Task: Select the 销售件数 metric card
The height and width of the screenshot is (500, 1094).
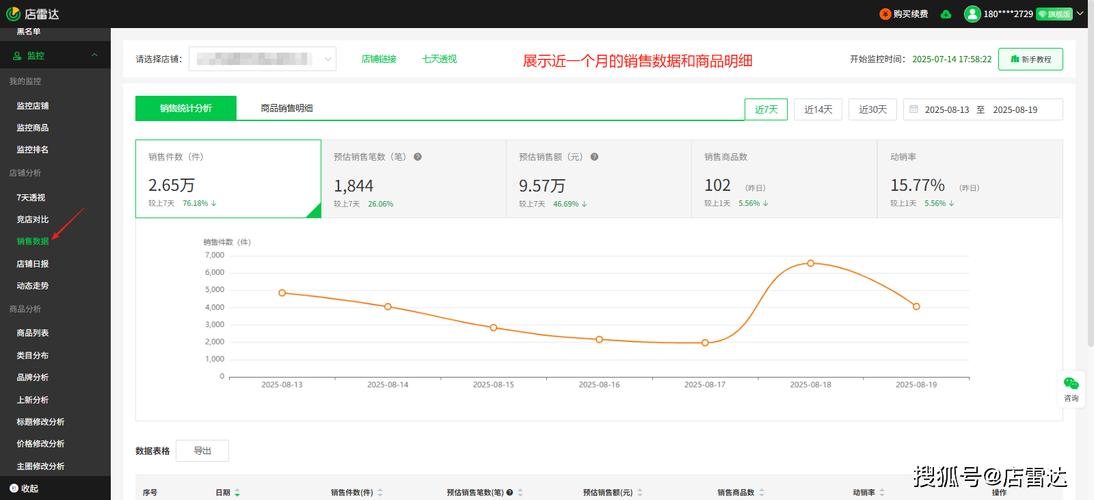Action: click(228, 179)
